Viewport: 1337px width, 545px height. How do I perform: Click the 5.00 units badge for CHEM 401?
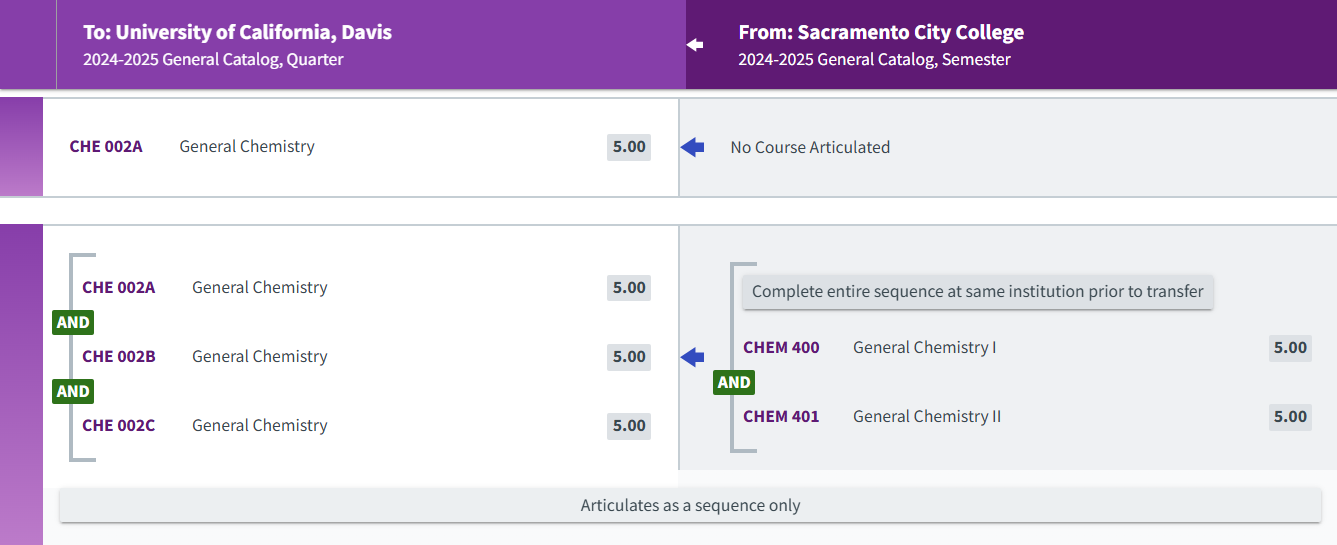1290,417
